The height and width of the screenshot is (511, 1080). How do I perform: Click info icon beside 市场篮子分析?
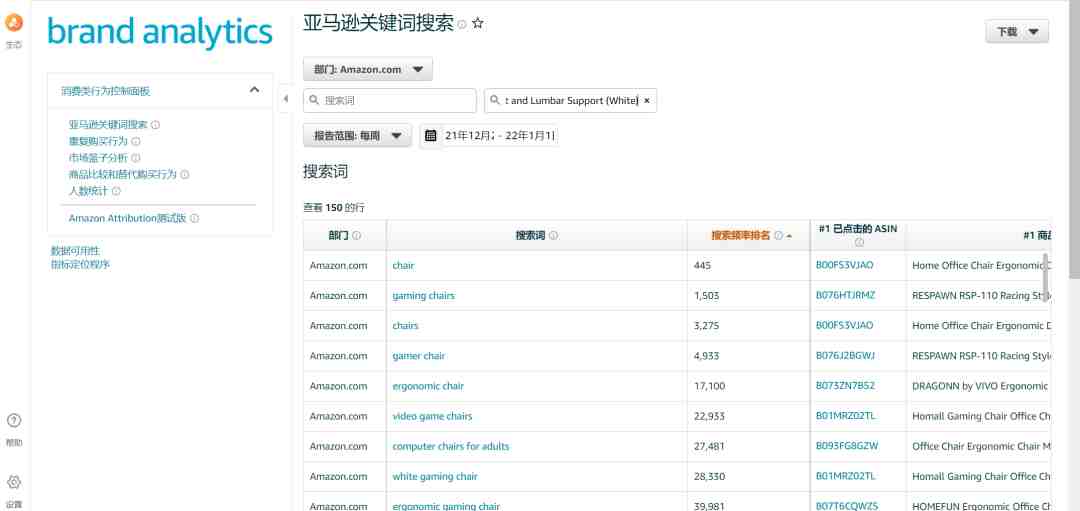point(136,158)
